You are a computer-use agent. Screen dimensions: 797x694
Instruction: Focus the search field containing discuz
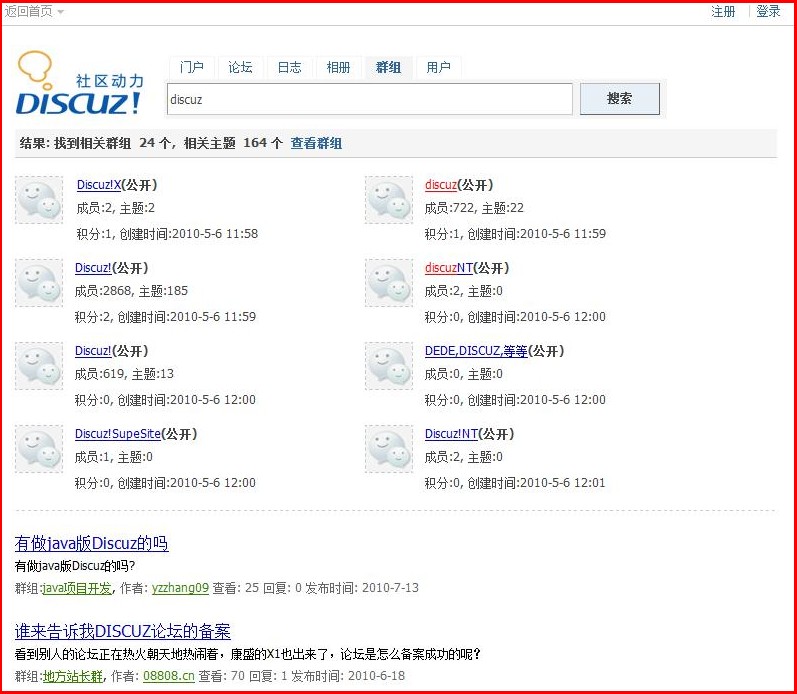click(x=370, y=99)
